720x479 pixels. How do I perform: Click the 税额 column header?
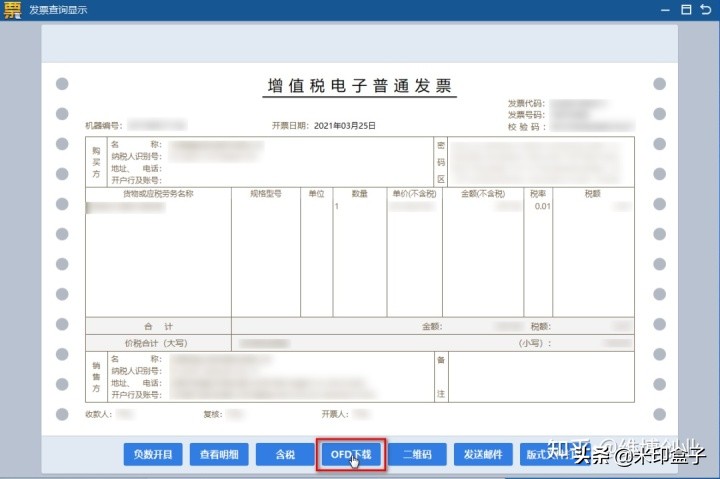tap(592, 193)
